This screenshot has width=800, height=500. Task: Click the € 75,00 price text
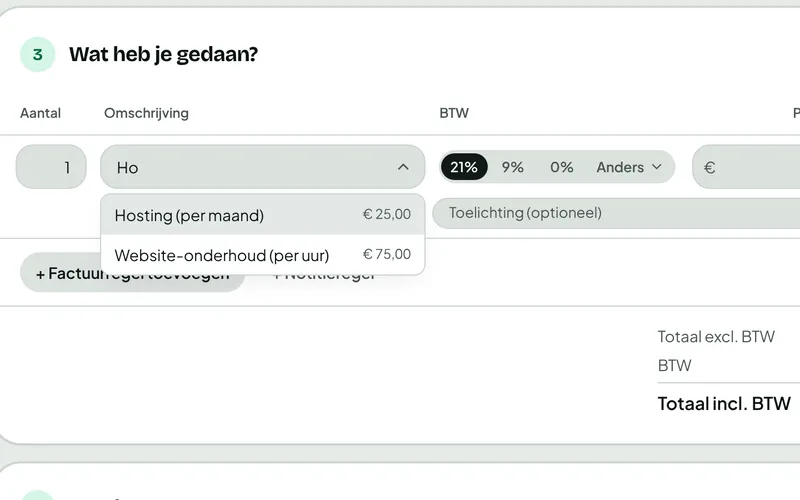pos(387,254)
